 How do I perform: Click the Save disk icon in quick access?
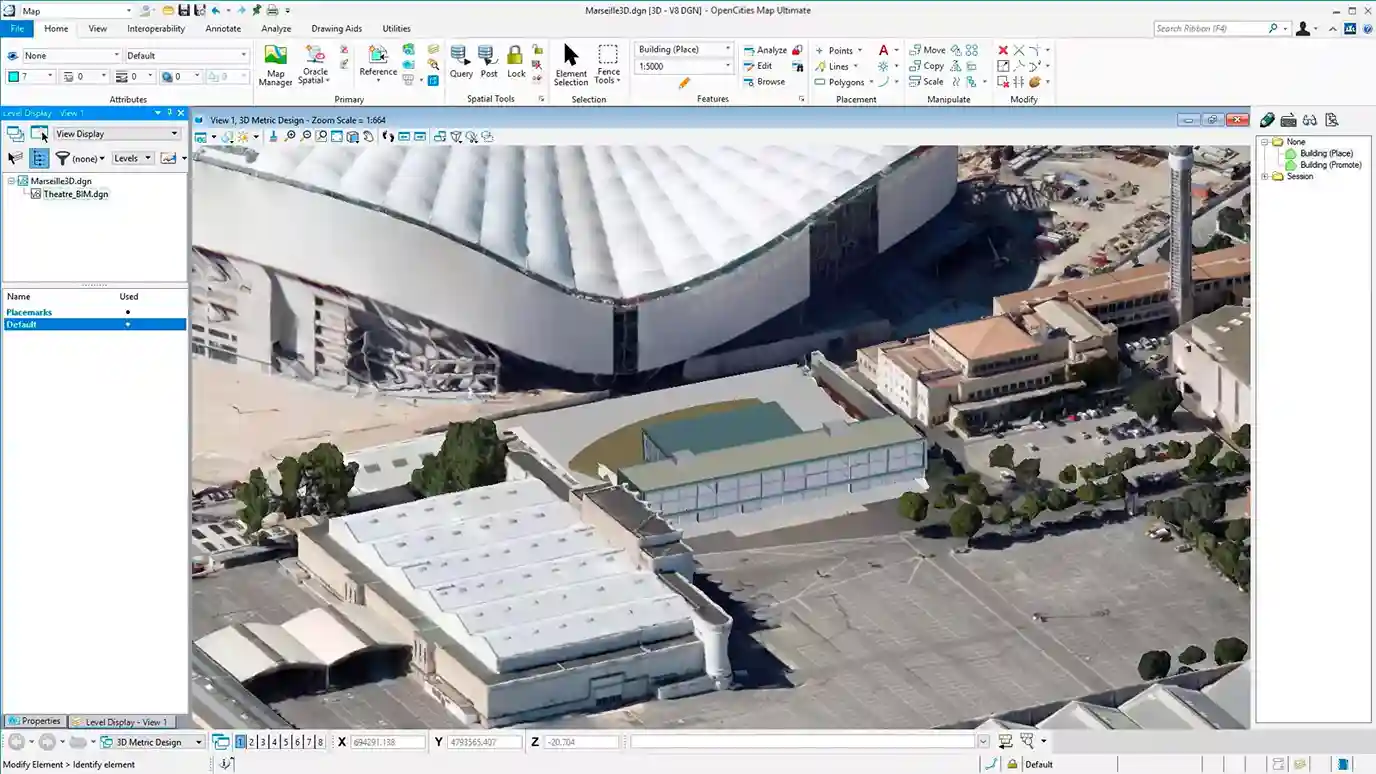click(x=184, y=10)
